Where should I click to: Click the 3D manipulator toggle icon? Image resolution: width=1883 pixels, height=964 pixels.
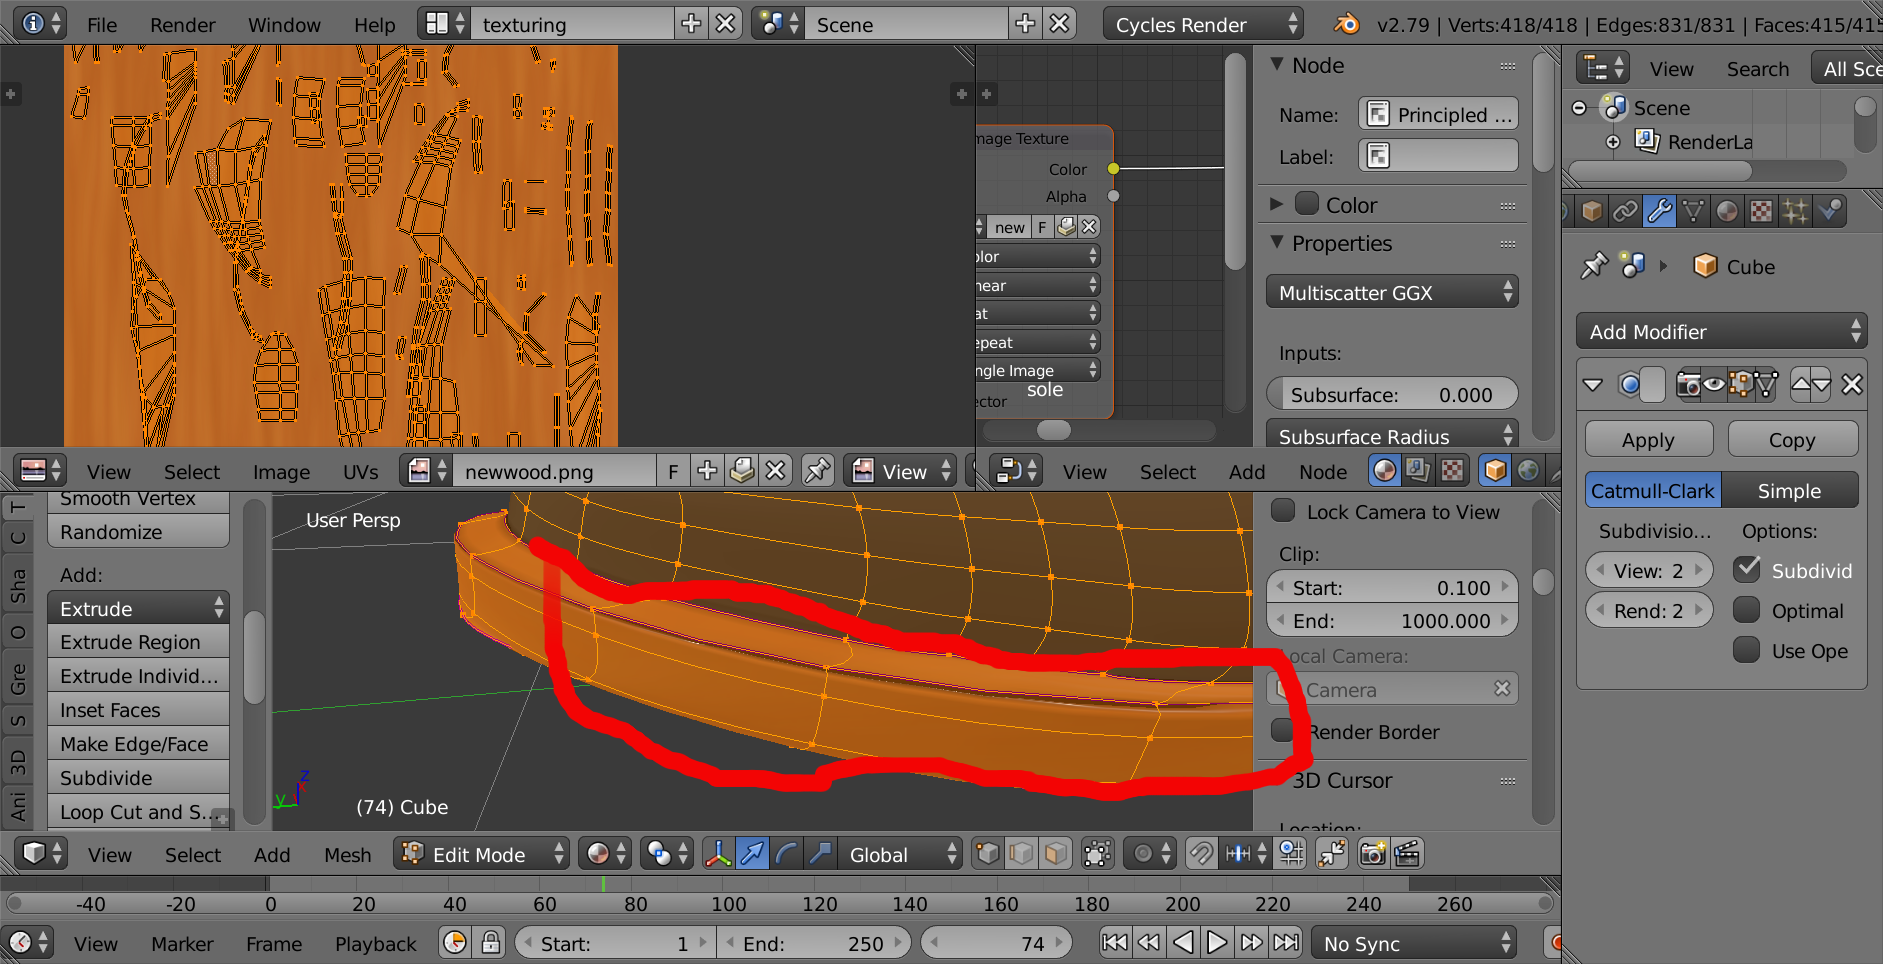click(x=718, y=854)
